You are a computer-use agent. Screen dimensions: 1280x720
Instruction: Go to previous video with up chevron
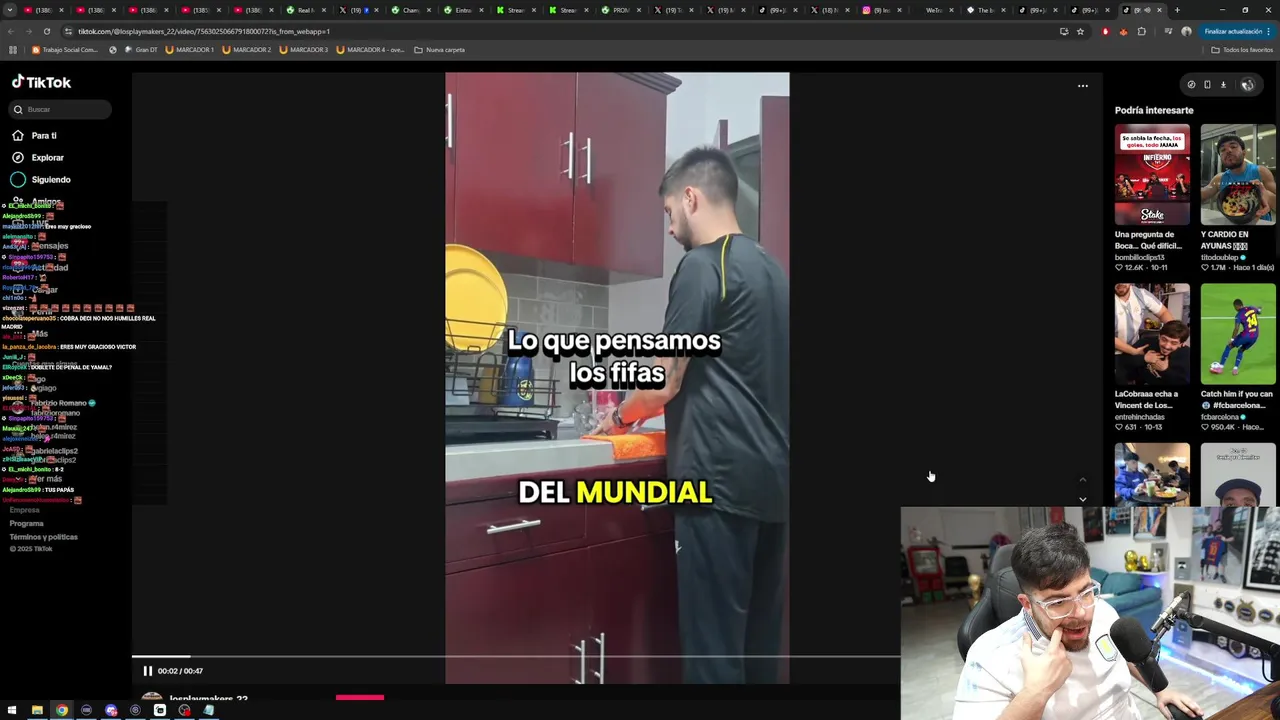tap(1082, 480)
